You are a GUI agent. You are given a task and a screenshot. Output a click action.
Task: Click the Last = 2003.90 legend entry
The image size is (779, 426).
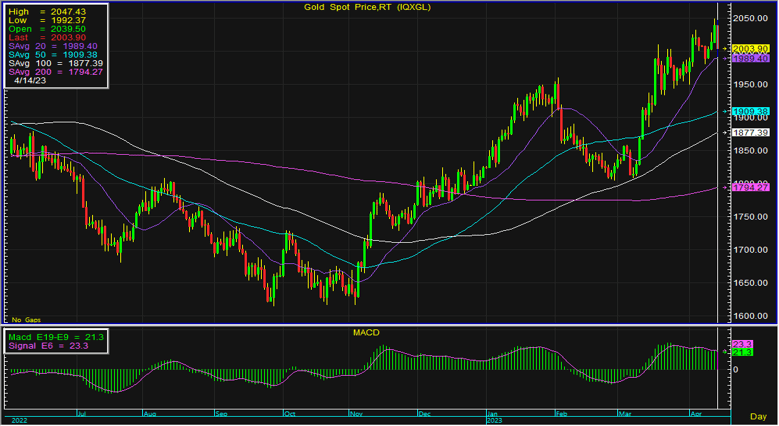[x=47, y=37]
